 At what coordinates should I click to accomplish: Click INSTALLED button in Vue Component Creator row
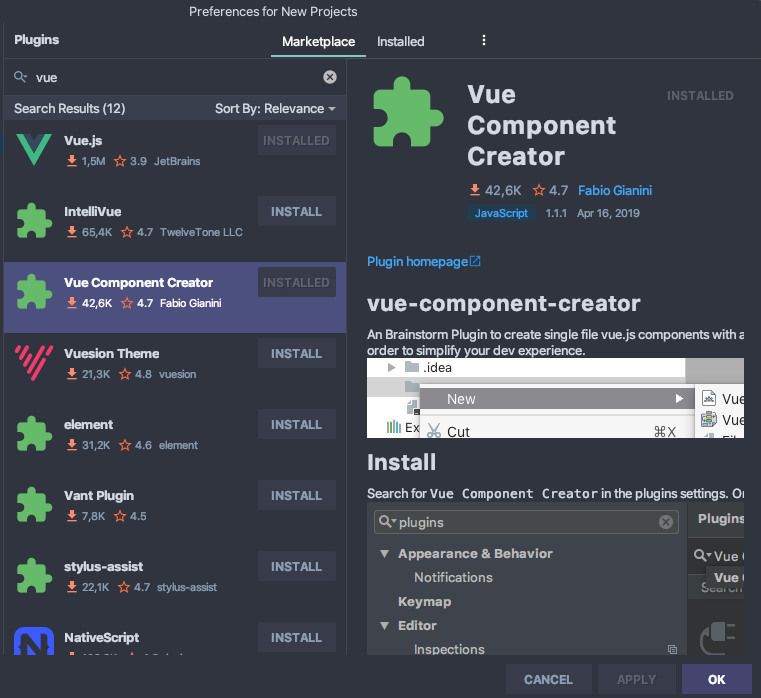pos(297,282)
